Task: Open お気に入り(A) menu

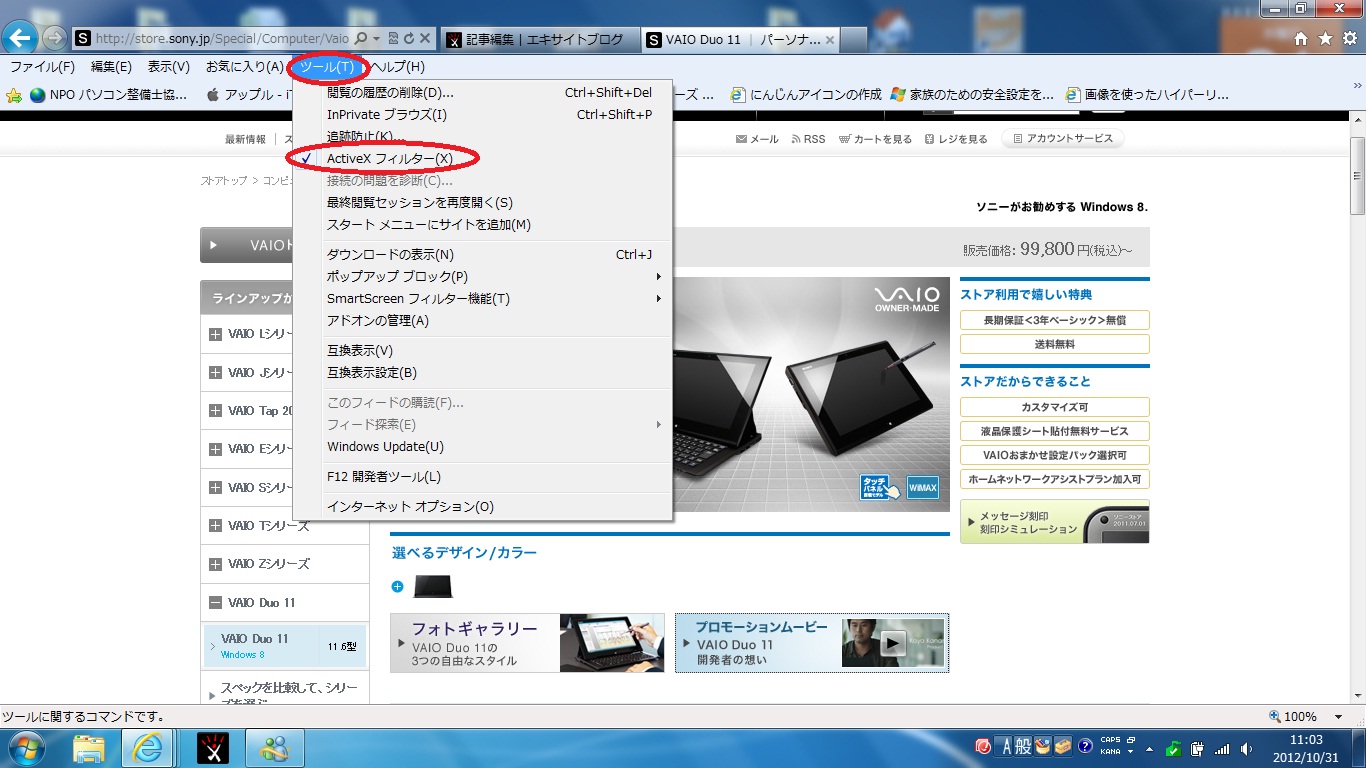Action: coord(245,67)
